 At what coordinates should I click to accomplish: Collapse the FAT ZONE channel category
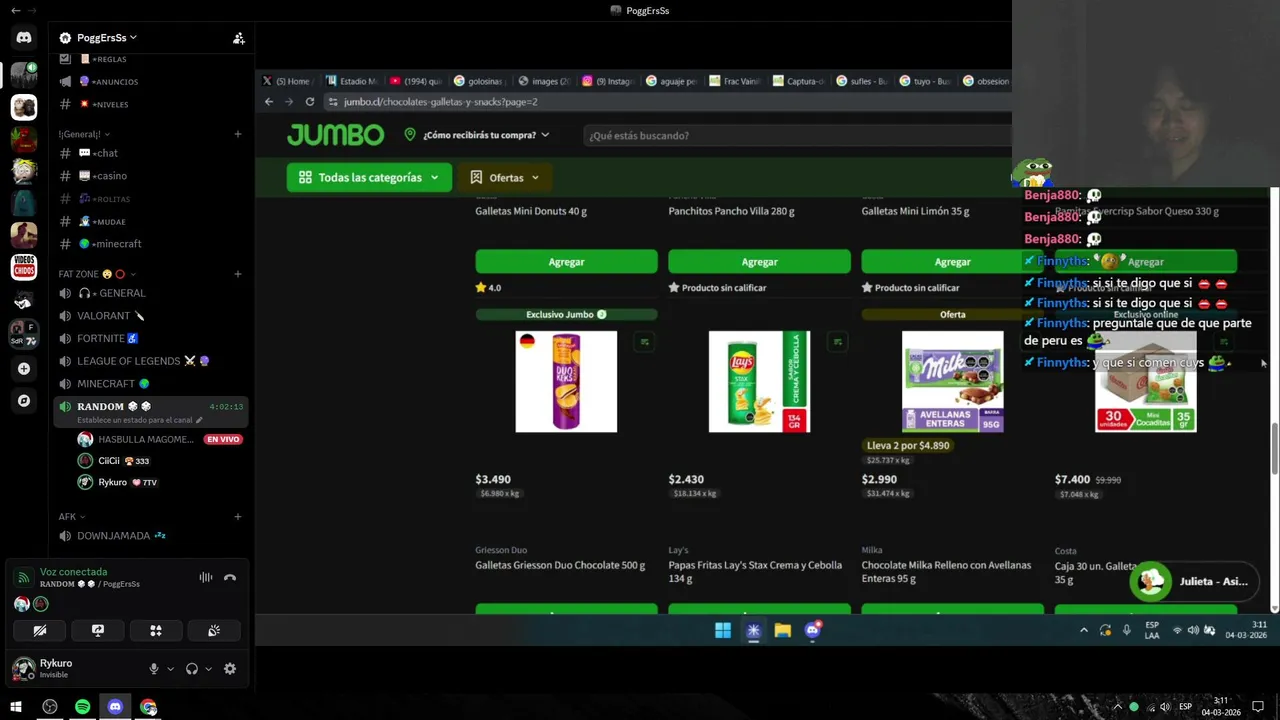pos(97,274)
